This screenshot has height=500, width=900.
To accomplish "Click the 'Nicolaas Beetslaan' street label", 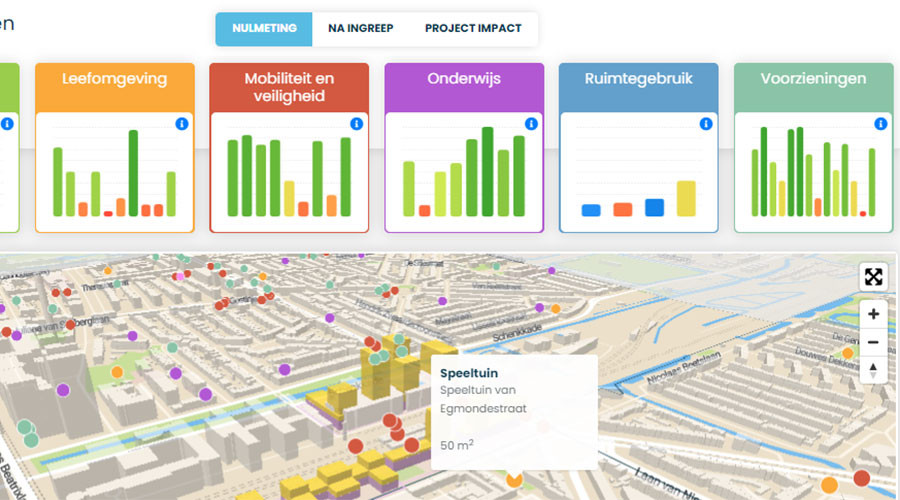I will point(683,368).
